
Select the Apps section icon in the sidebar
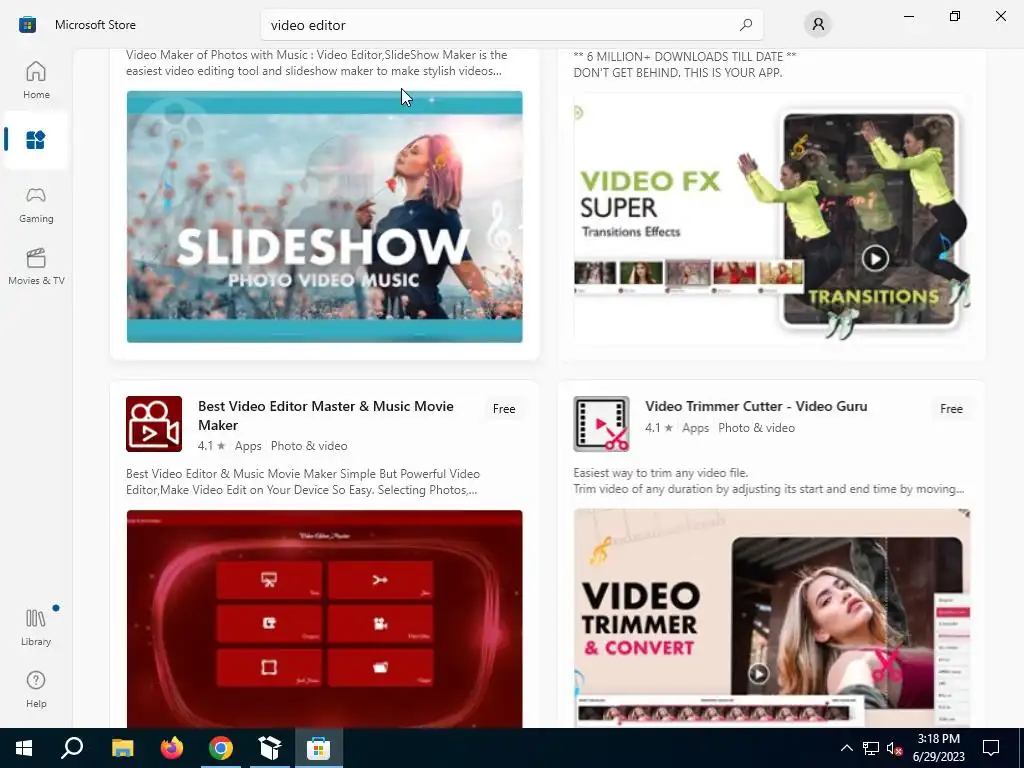36,140
